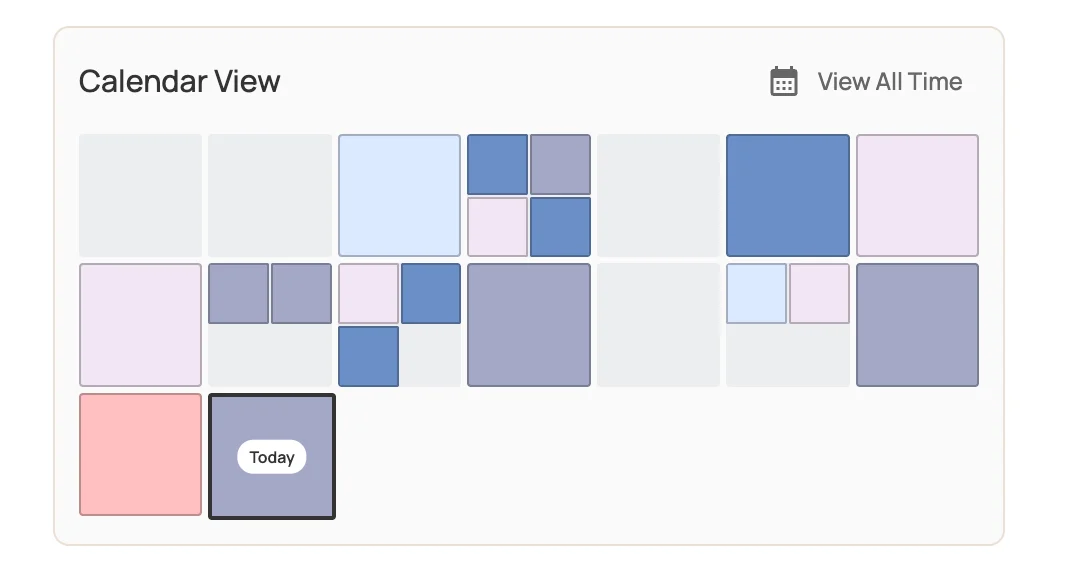Click bottom-left pink square in first-row four-square day
The height and width of the screenshot is (580, 1068).
[497, 227]
